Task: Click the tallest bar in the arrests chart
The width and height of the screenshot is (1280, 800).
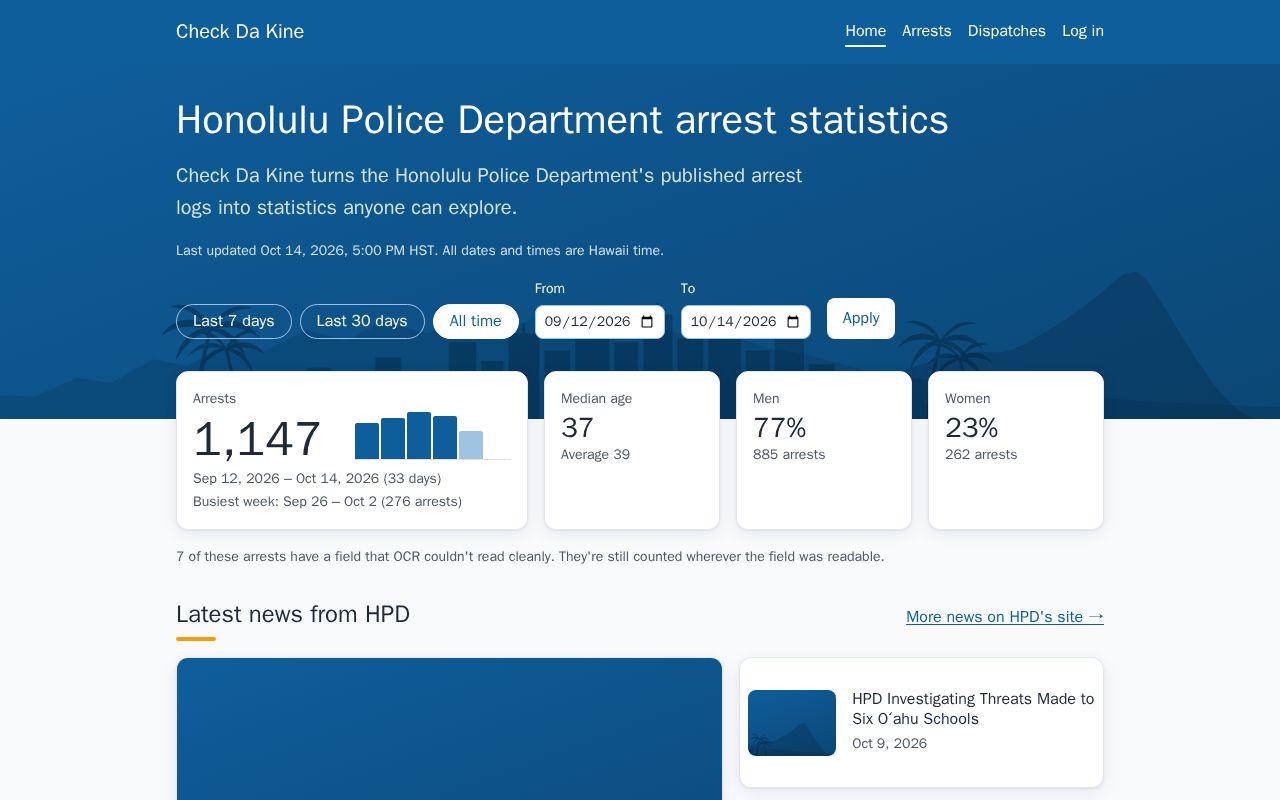Action: pos(419,435)
